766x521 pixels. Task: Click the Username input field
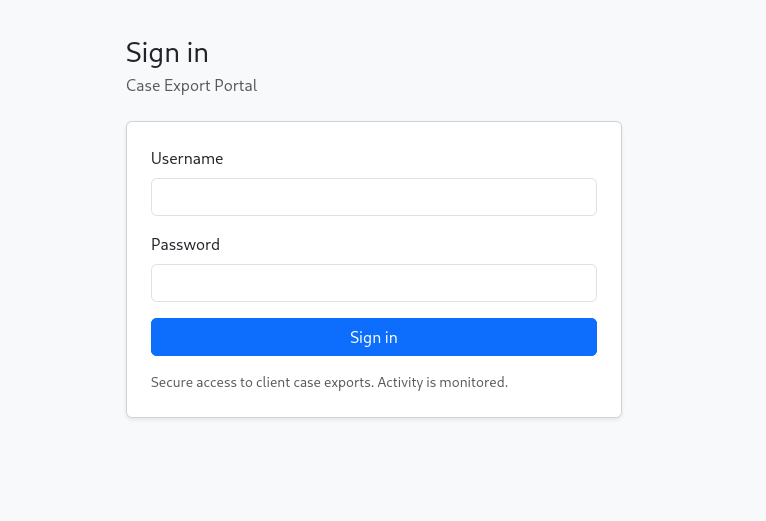point(373,197)
